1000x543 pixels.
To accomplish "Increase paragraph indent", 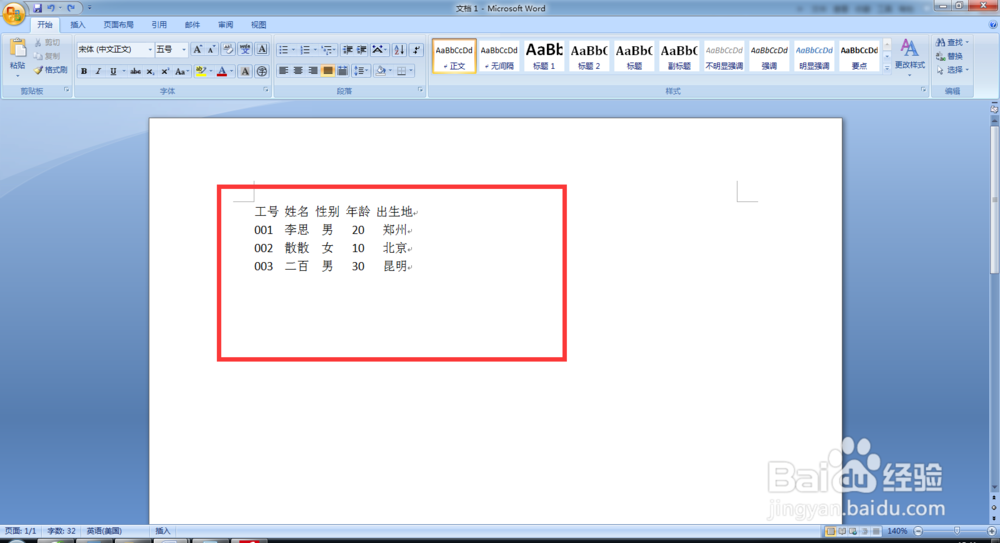I will click(x=362, y=50).
